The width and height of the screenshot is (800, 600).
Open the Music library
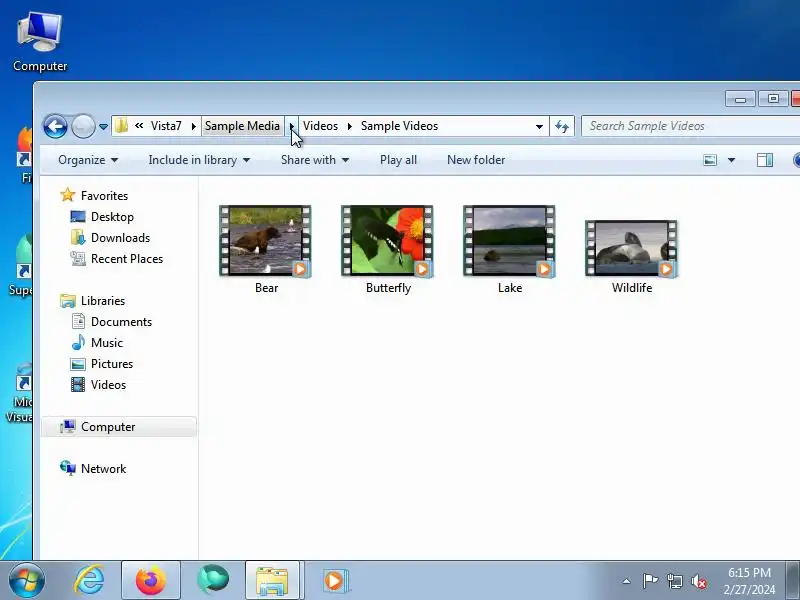click(x=107, y=342)
